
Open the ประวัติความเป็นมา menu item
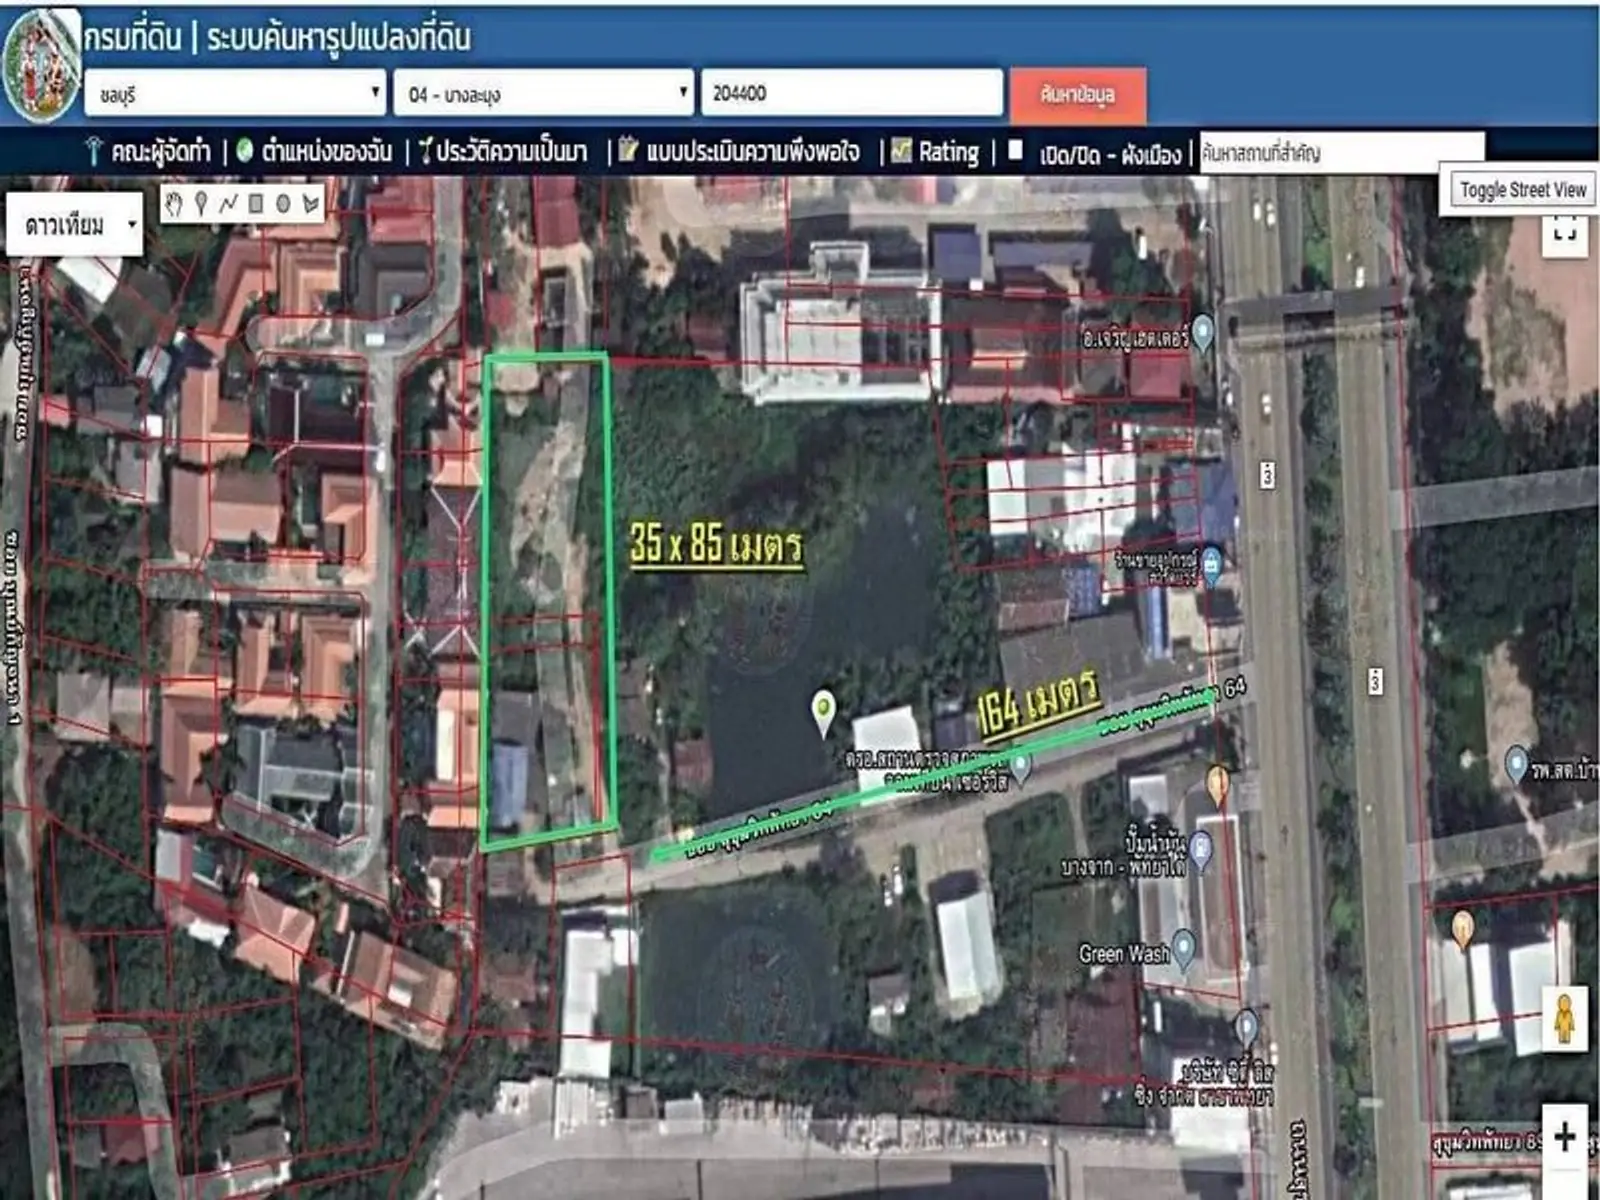(x=511, y=151)
